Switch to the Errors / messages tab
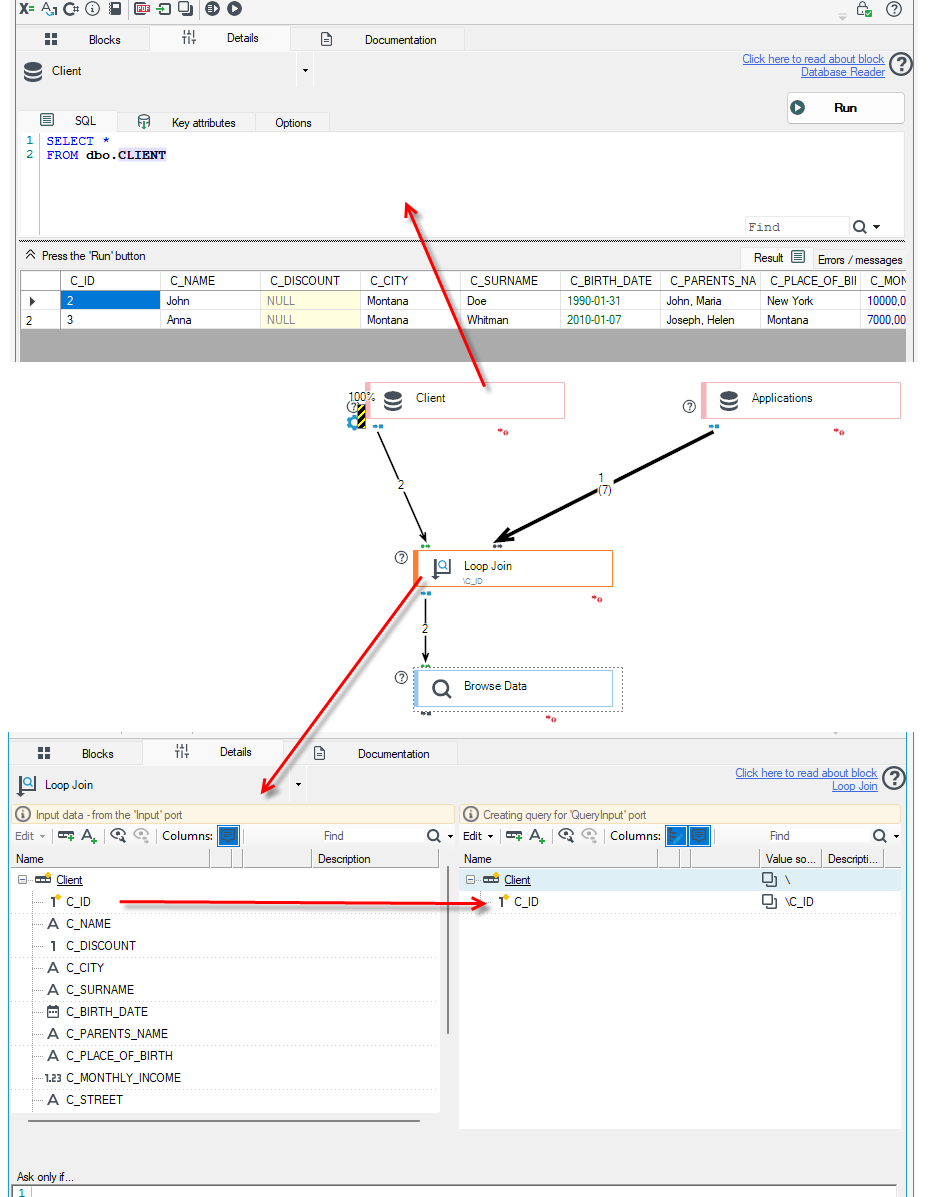 [859, 260]
